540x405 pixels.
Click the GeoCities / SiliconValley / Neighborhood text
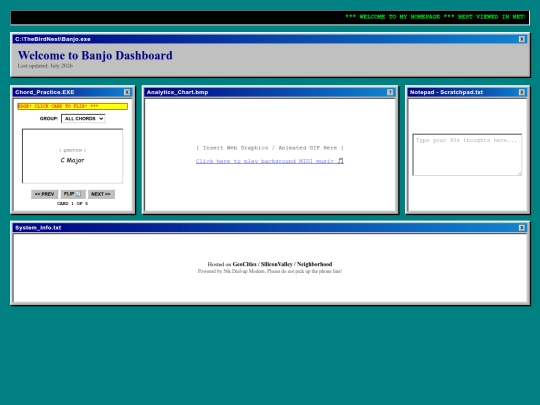coord(282,264)
